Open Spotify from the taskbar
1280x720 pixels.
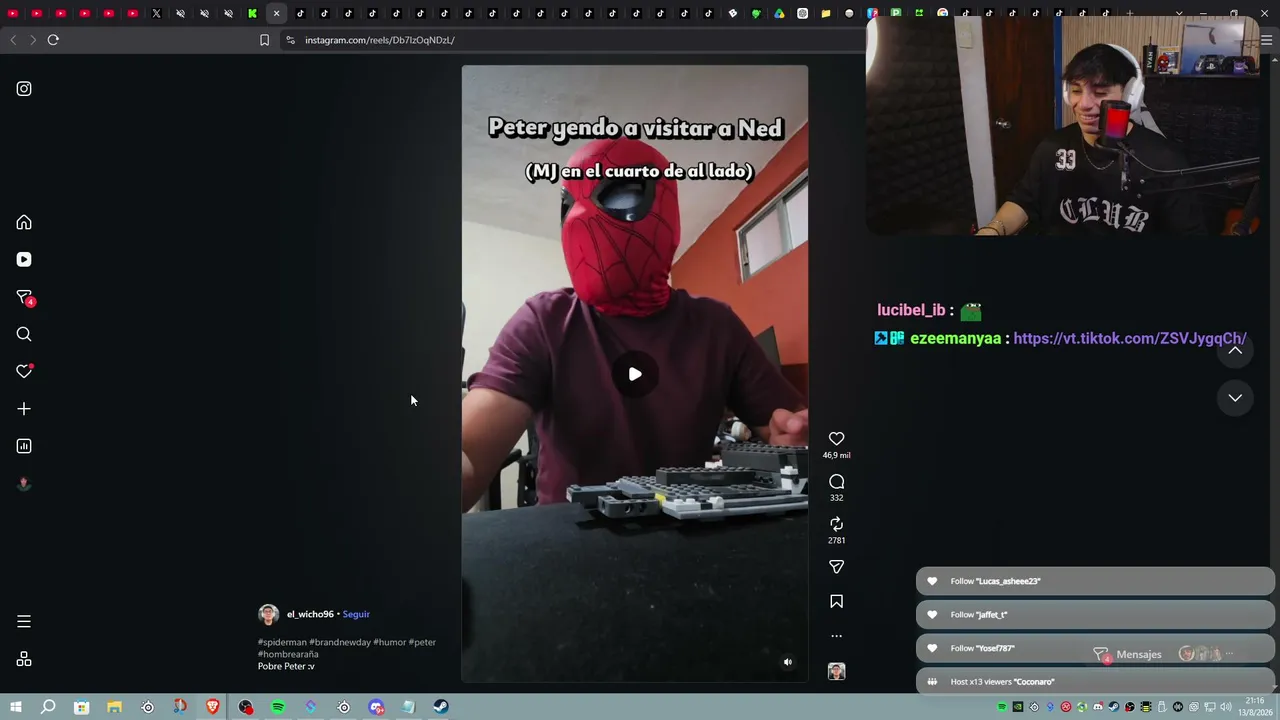(278, 707)
